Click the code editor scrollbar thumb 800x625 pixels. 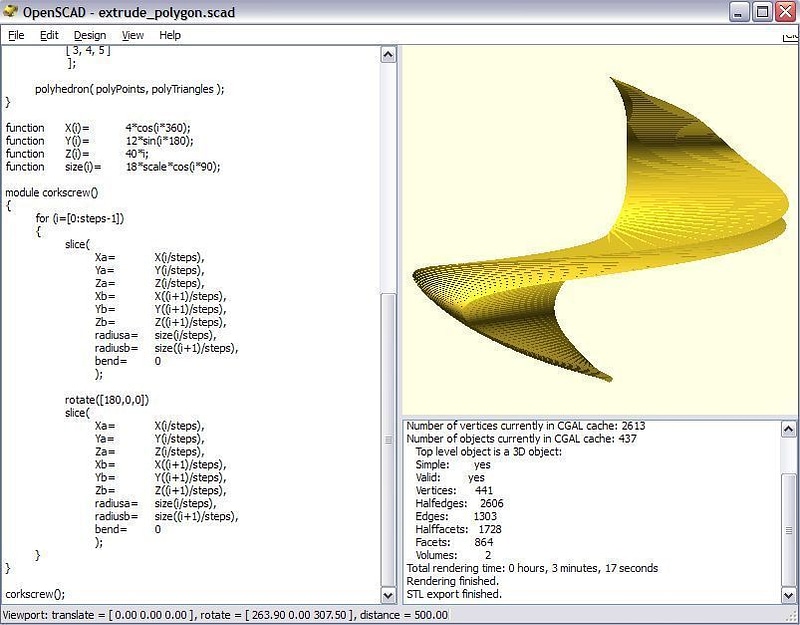388,440
